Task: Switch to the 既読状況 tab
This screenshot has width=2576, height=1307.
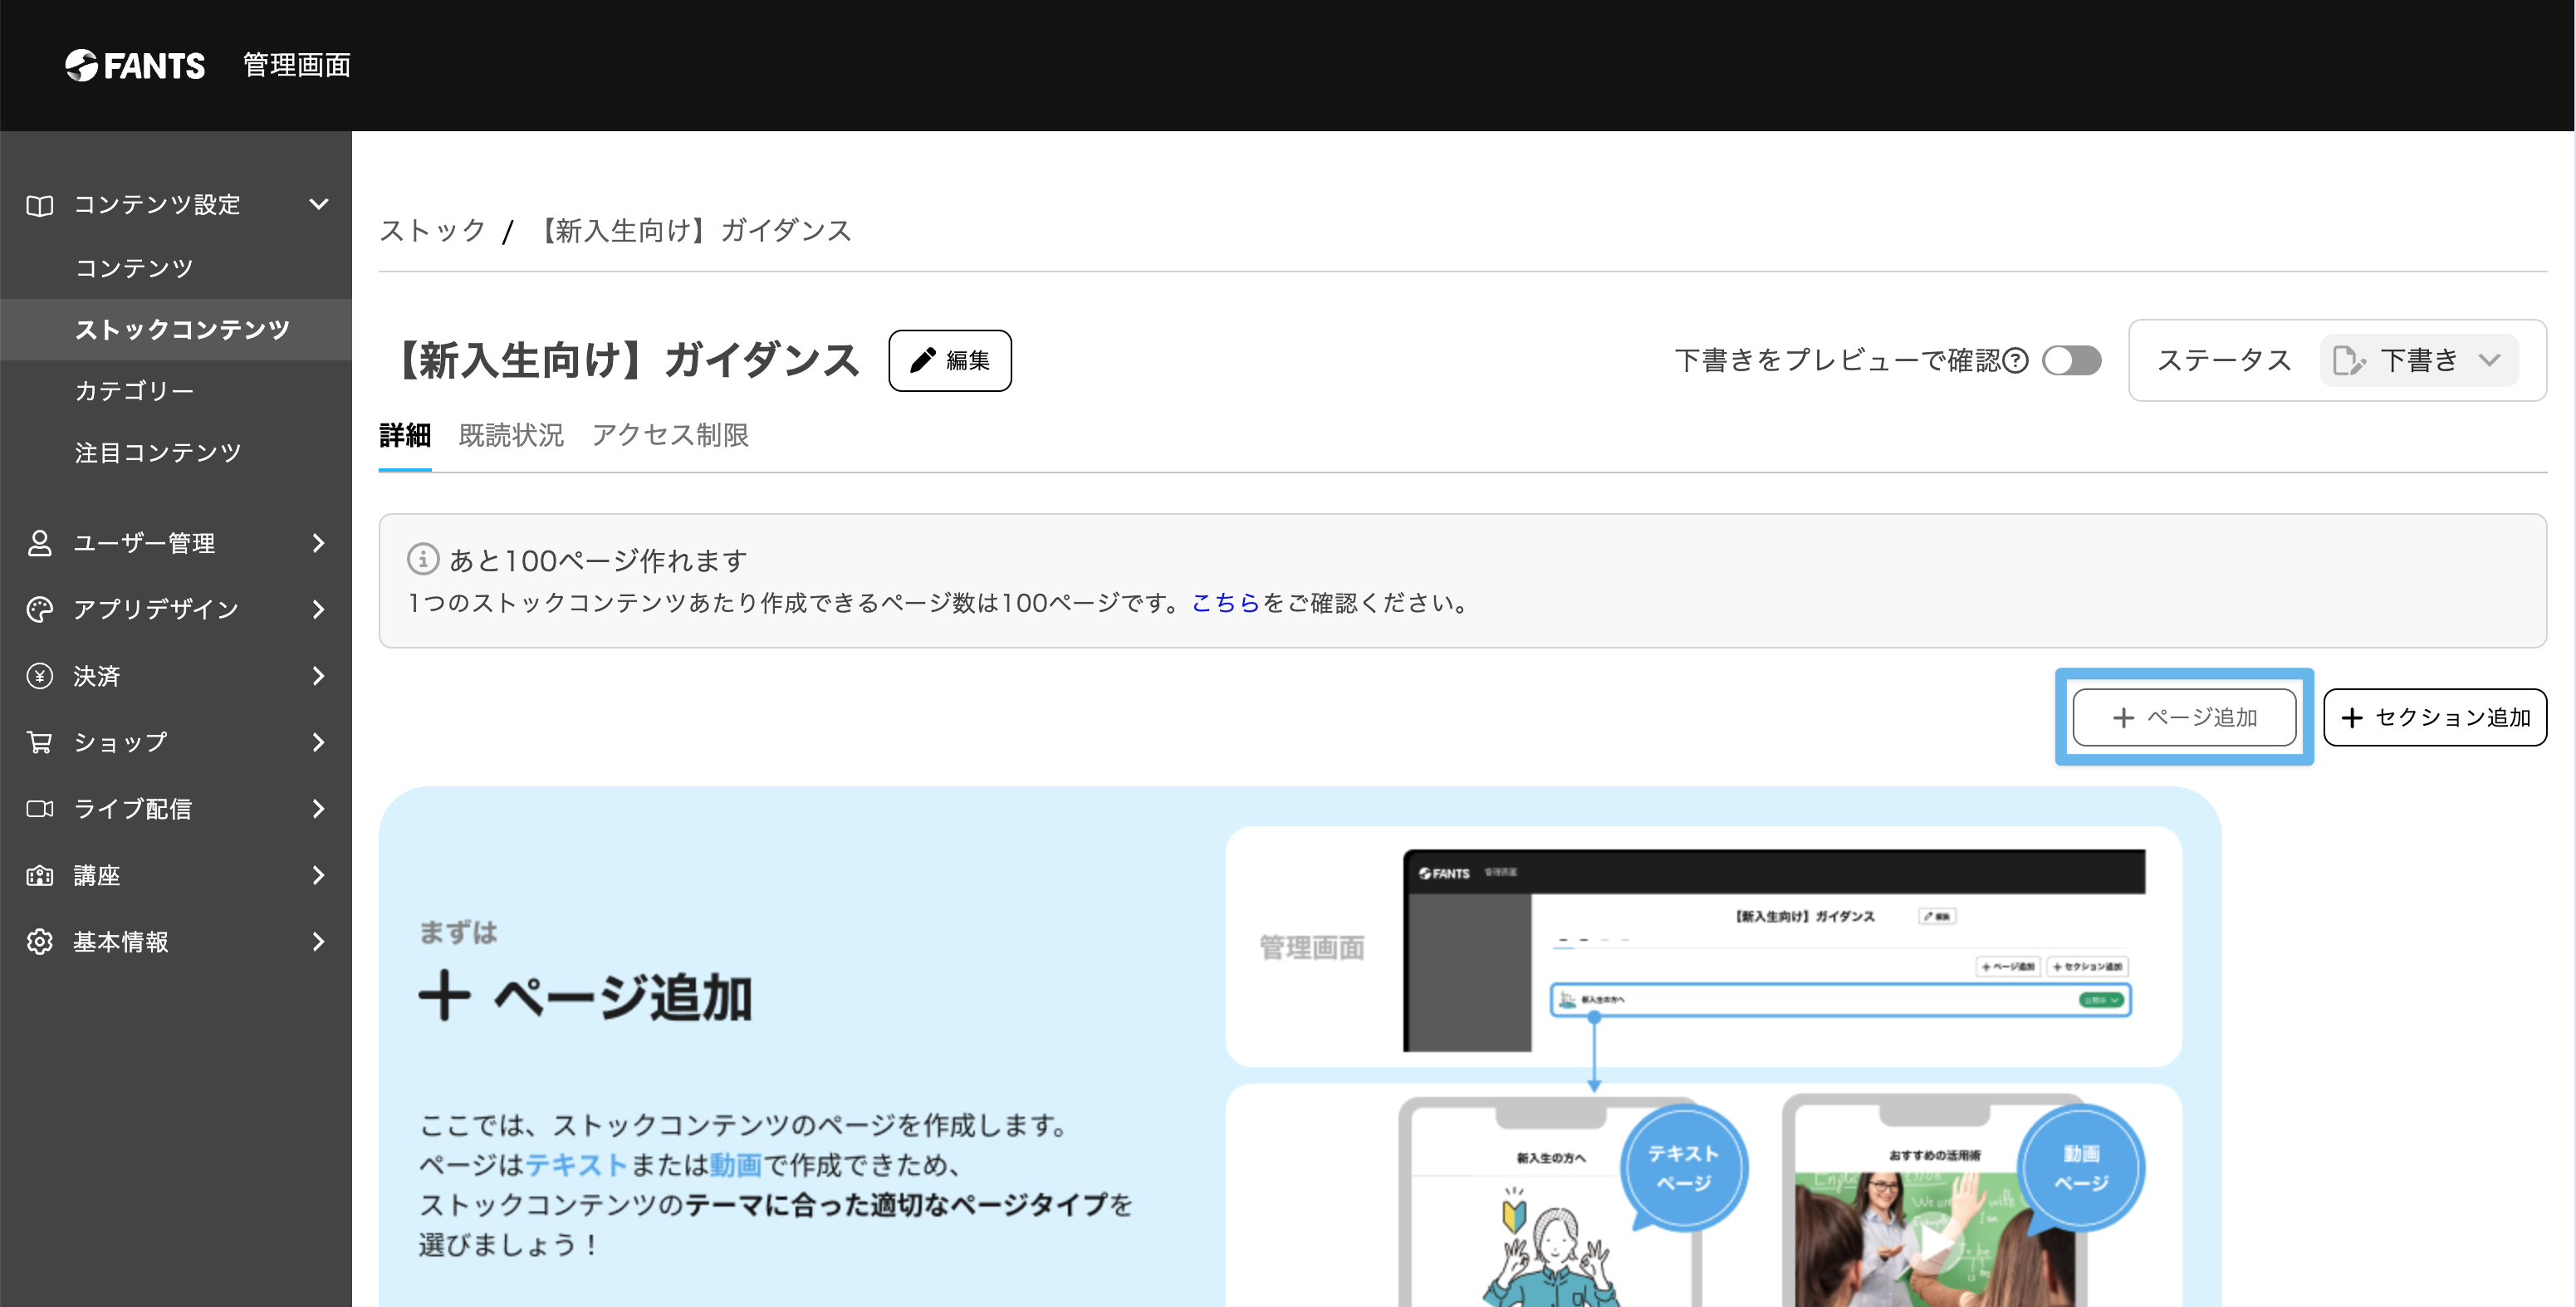Action: [511, 436]
